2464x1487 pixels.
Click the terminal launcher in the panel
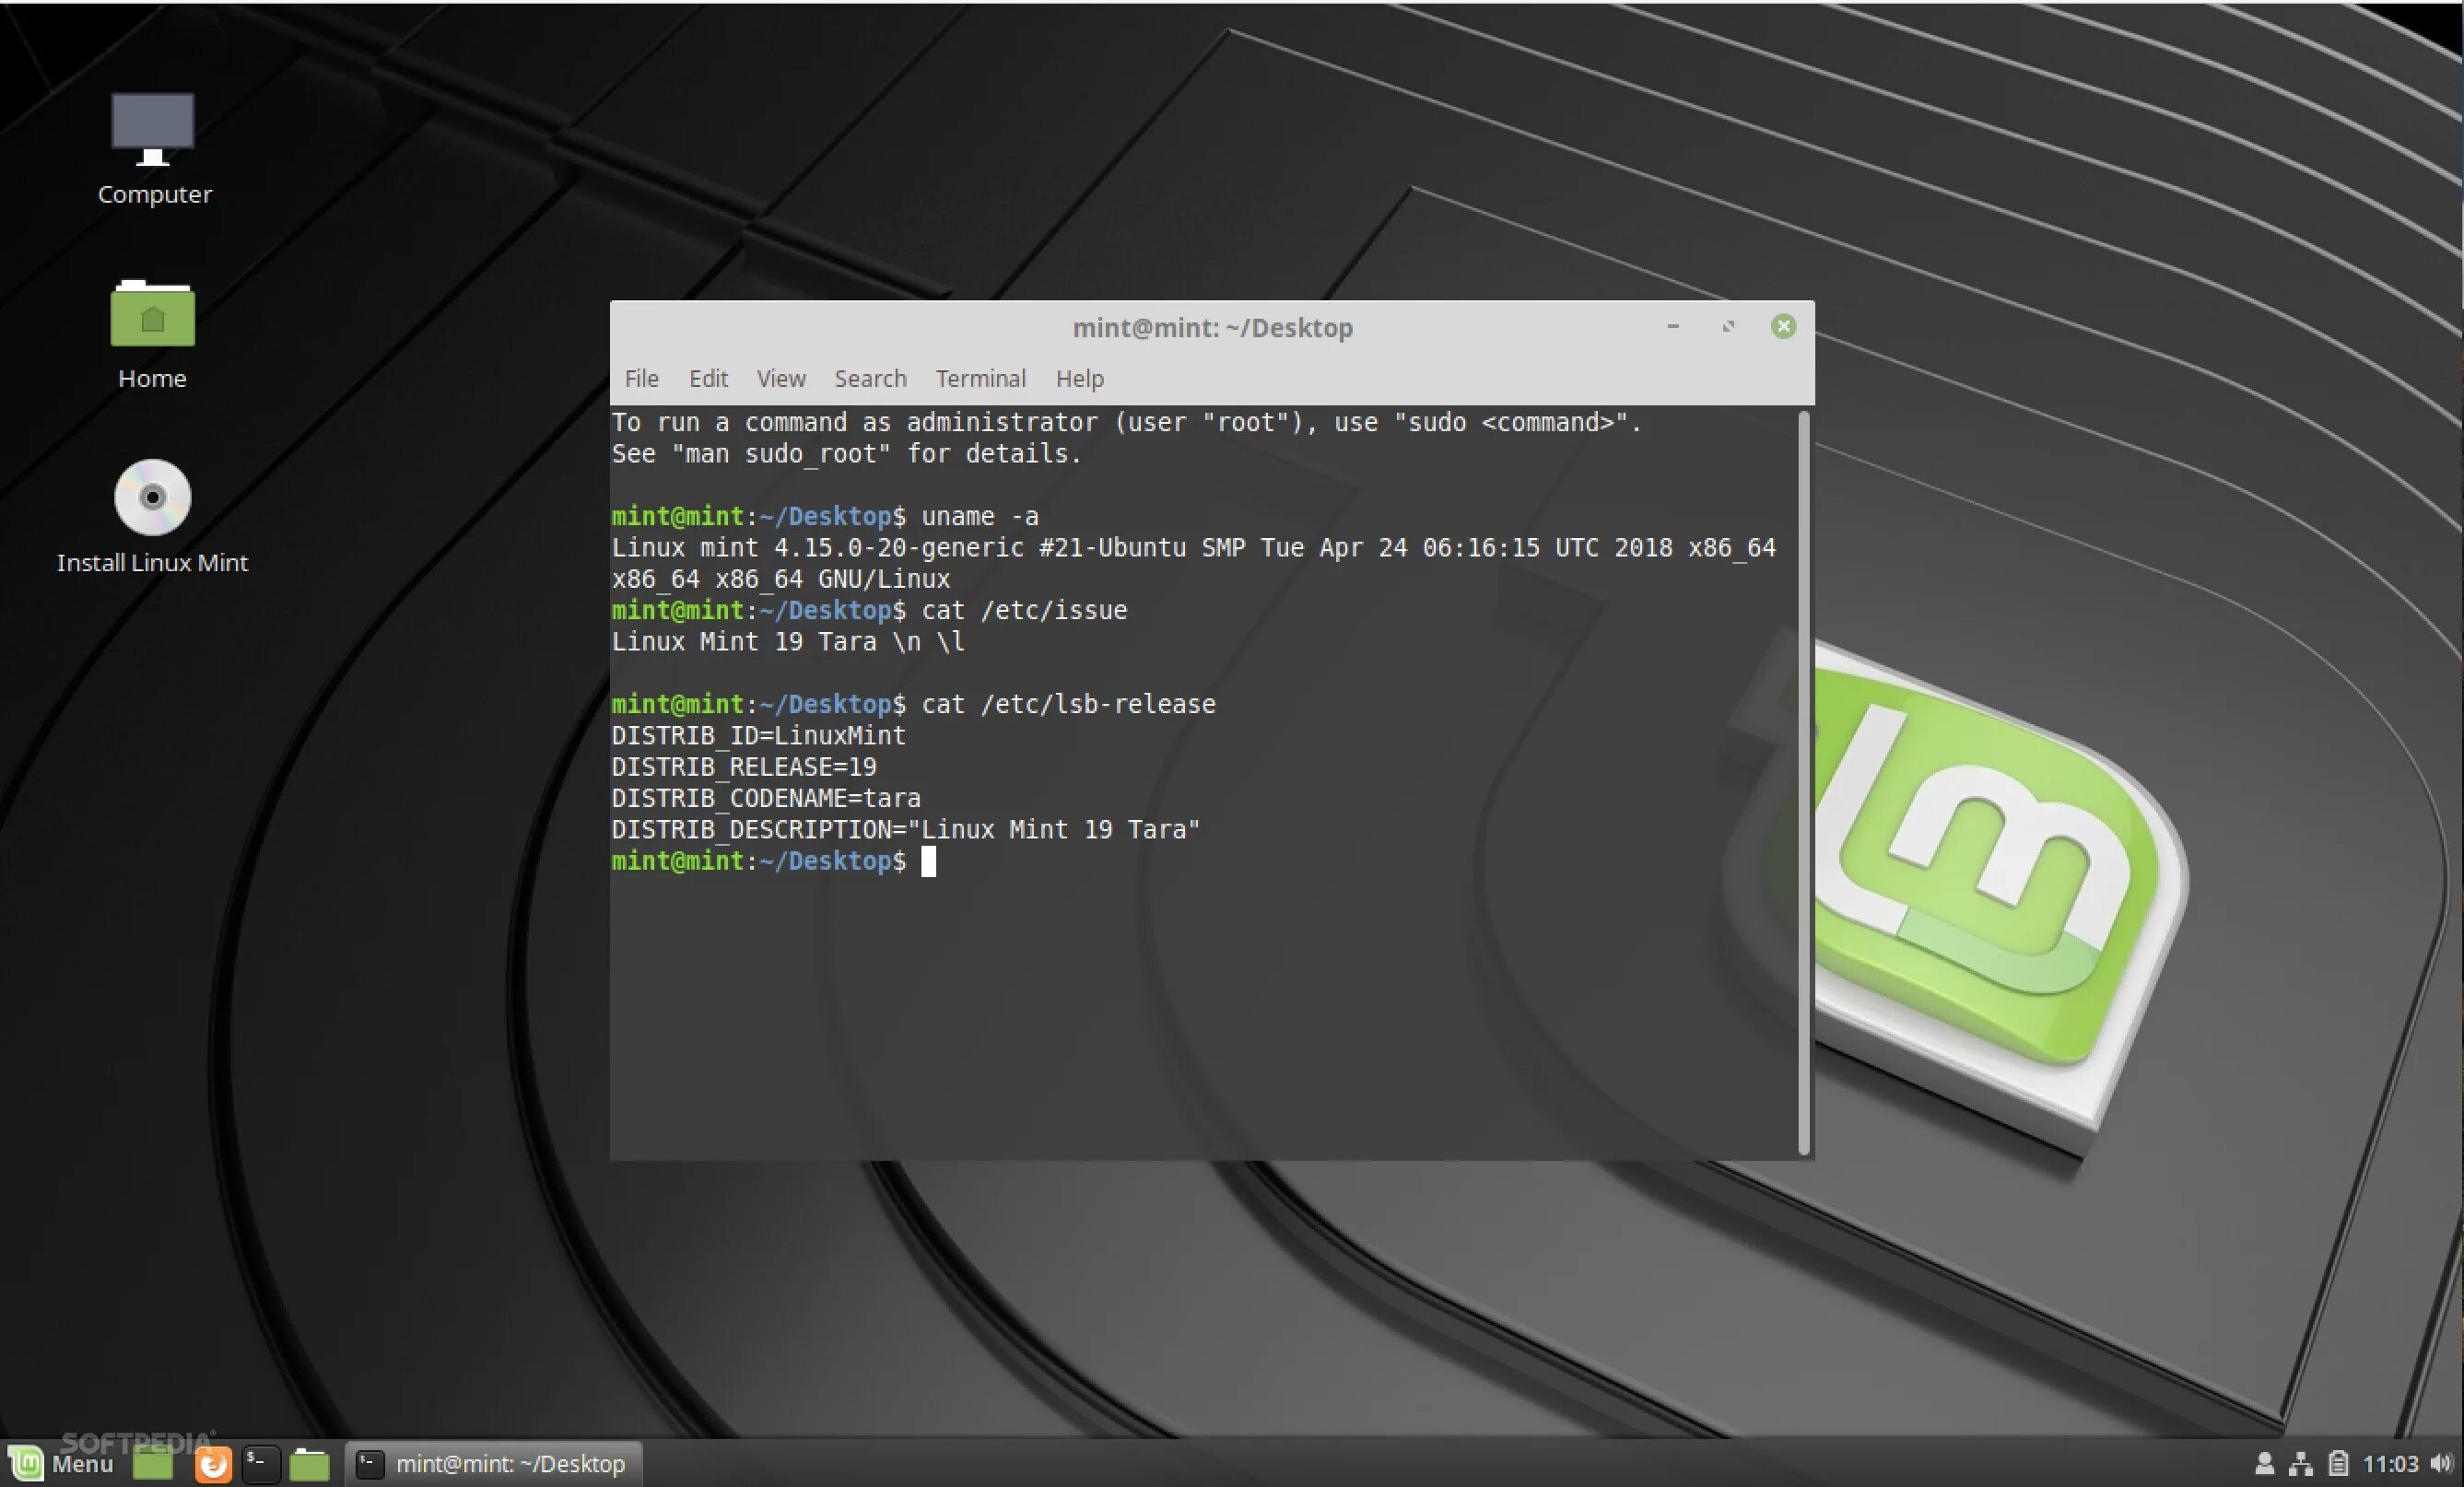tap(260, 1464)
